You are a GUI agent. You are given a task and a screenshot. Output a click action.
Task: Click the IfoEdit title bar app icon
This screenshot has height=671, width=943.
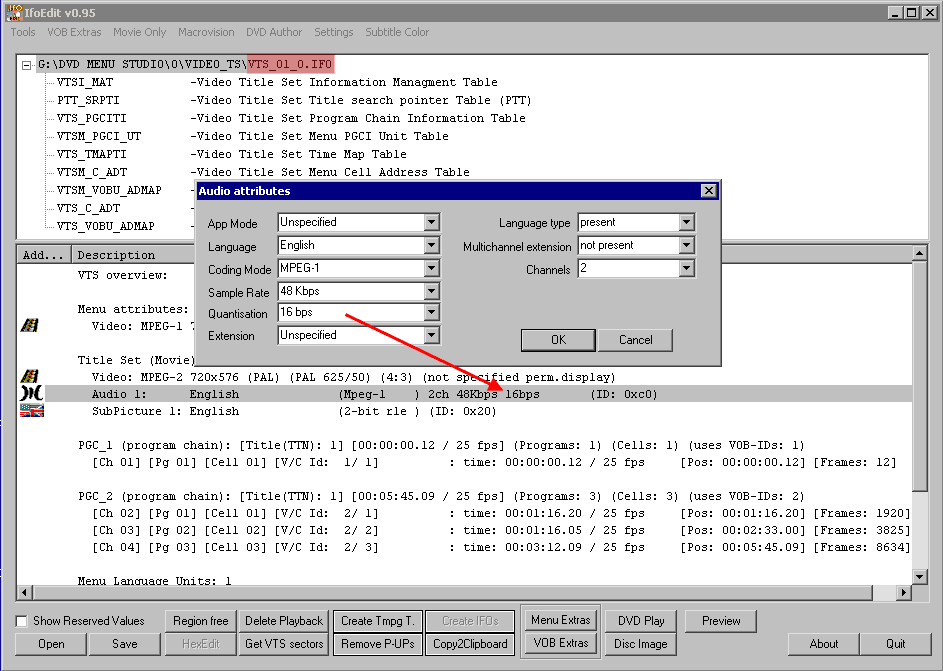[14, 12]
